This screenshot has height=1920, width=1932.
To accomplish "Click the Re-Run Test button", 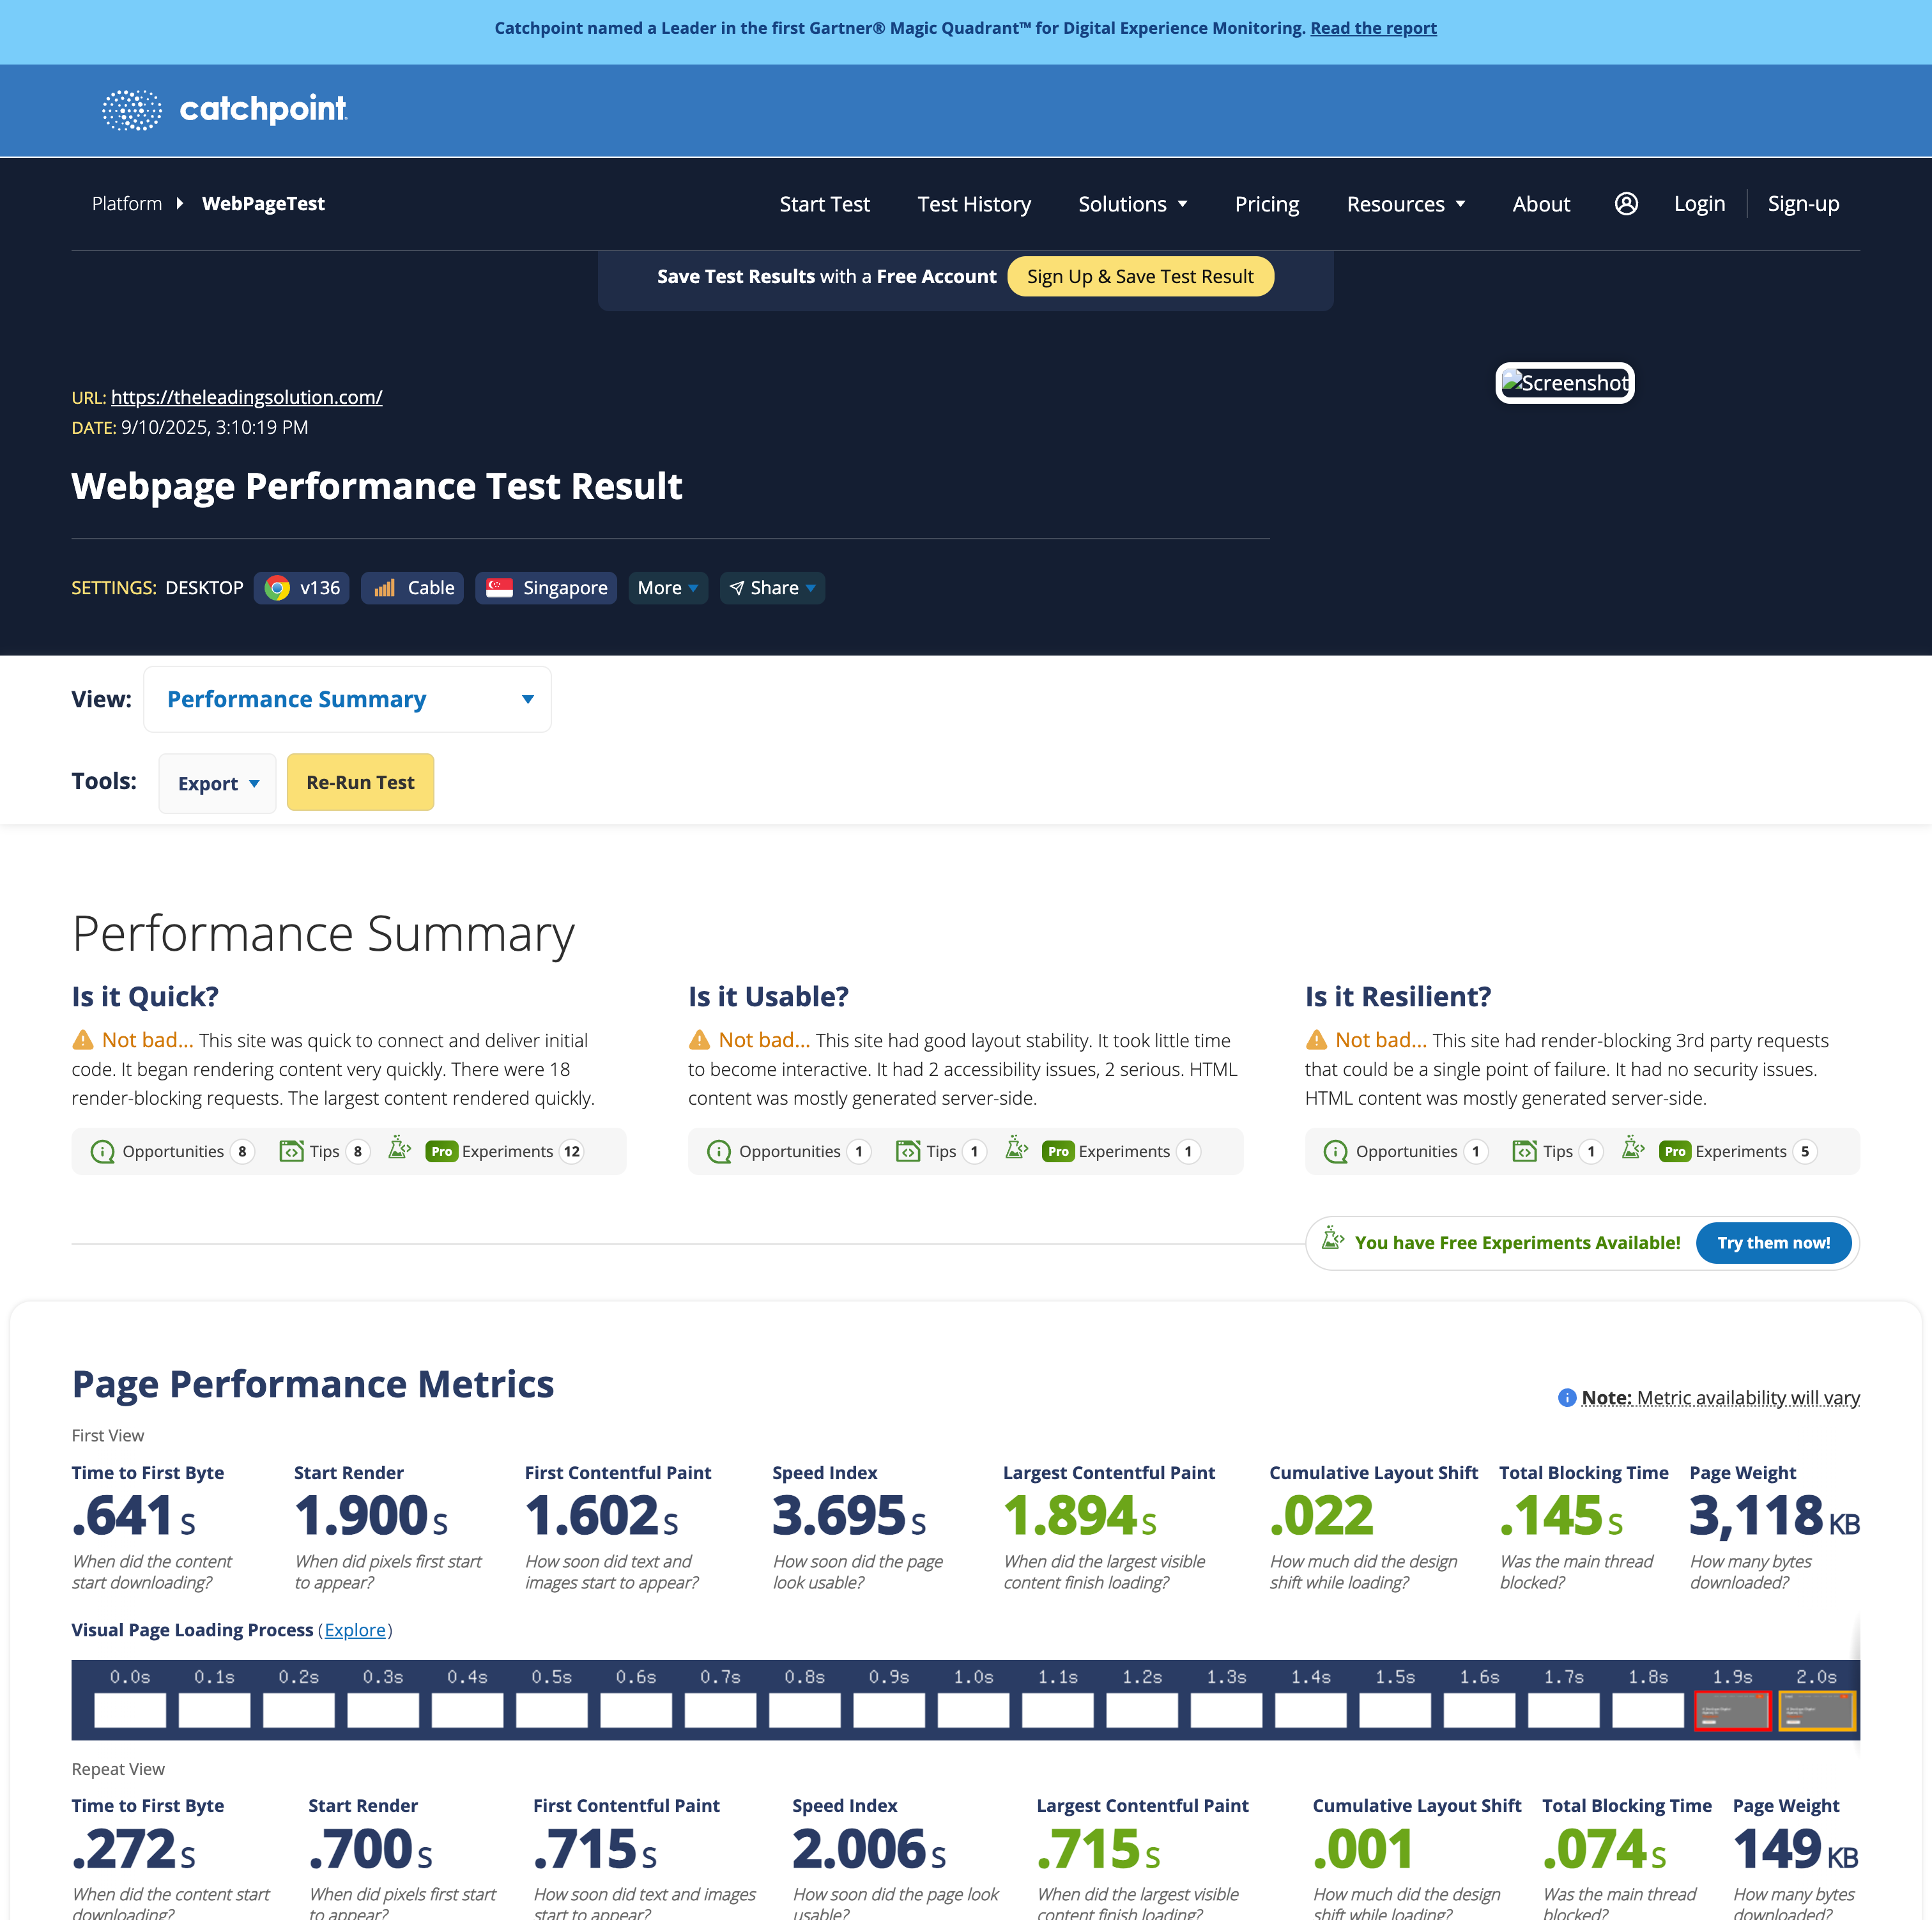I will (x=360, y=783).
